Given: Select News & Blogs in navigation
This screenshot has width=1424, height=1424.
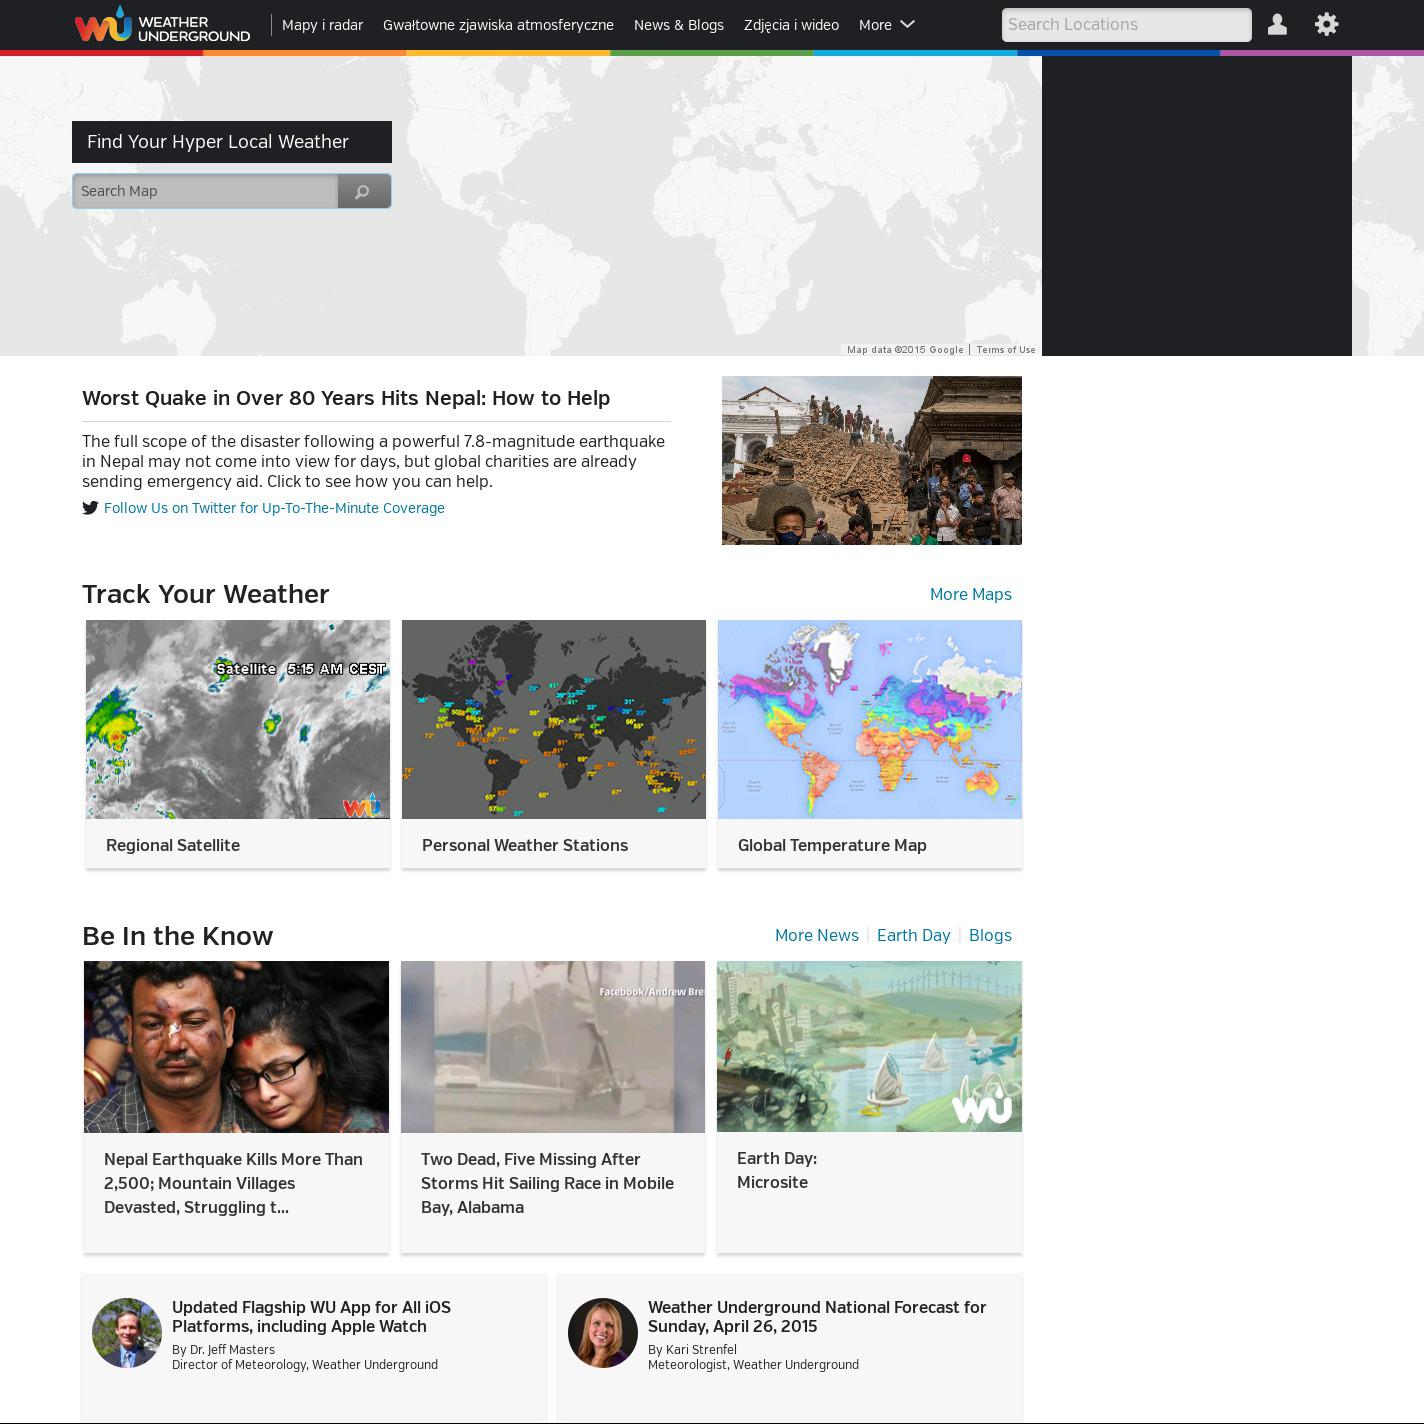Looking at the screenshot, I should click(x=678, y=25).
